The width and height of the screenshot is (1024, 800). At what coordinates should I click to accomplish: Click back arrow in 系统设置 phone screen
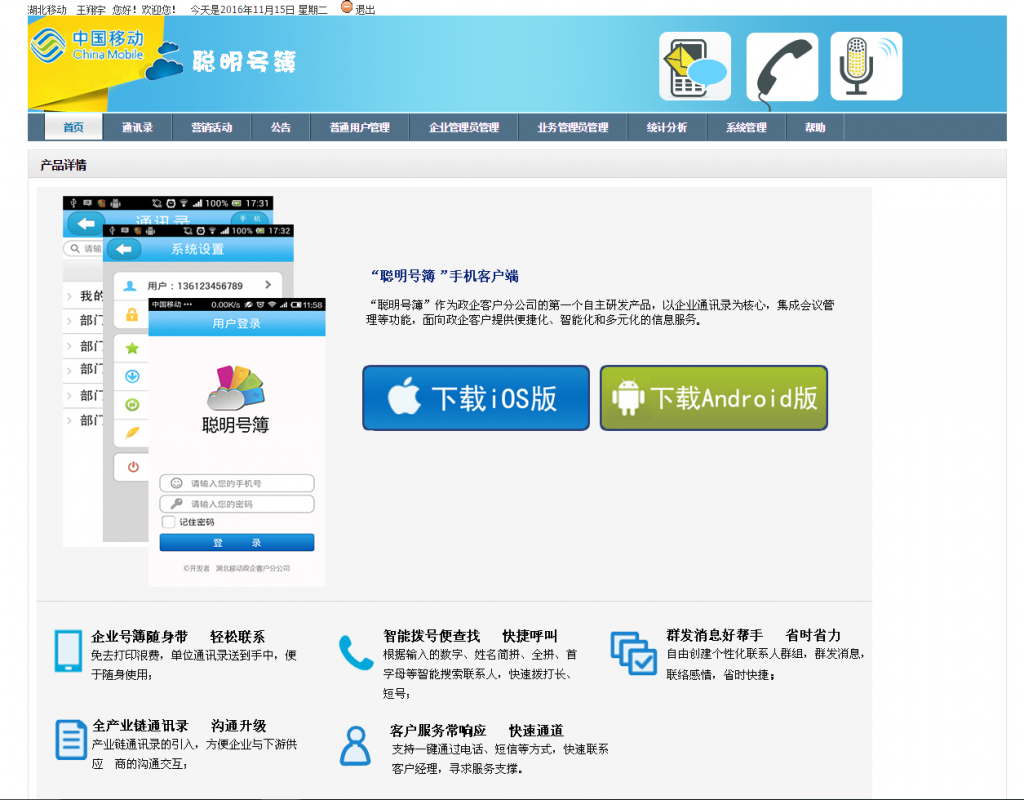[124, 249]
